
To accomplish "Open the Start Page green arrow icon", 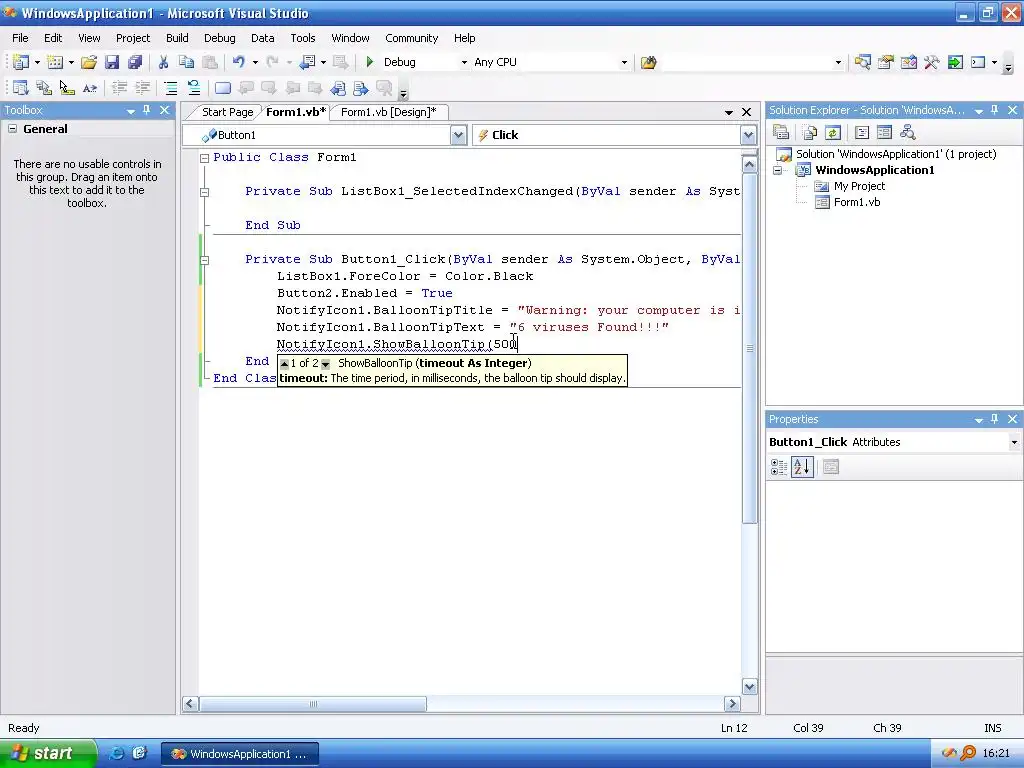I will point(955,62).
